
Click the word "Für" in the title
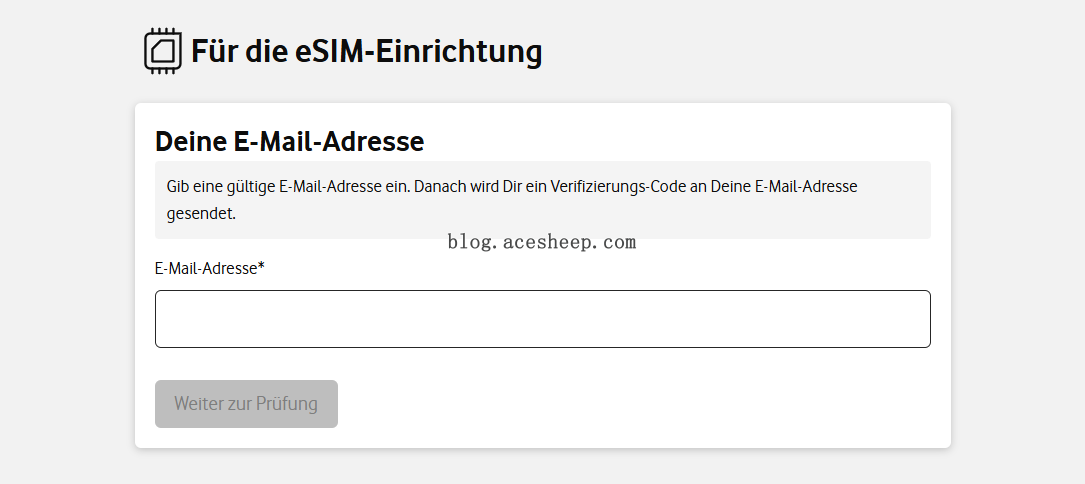click(212, 50)
